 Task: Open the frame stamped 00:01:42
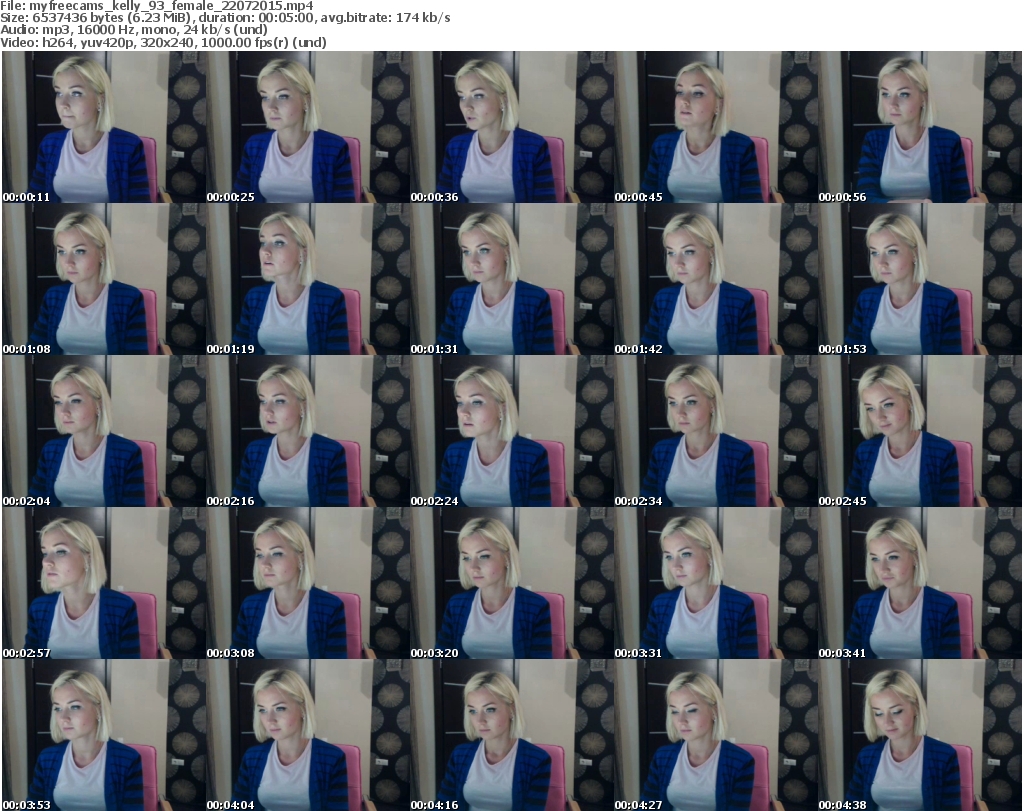tap(716, 279)
